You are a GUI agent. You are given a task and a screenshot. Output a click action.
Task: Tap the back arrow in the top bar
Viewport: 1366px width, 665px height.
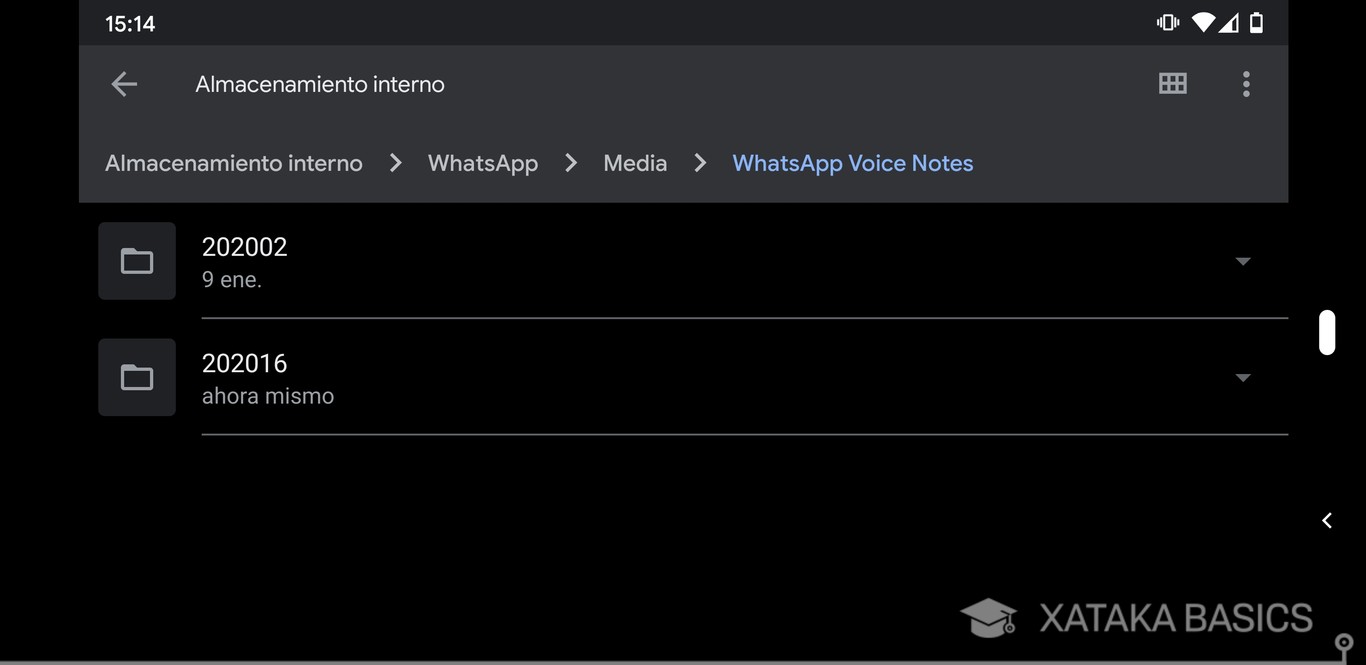(123, 83)
